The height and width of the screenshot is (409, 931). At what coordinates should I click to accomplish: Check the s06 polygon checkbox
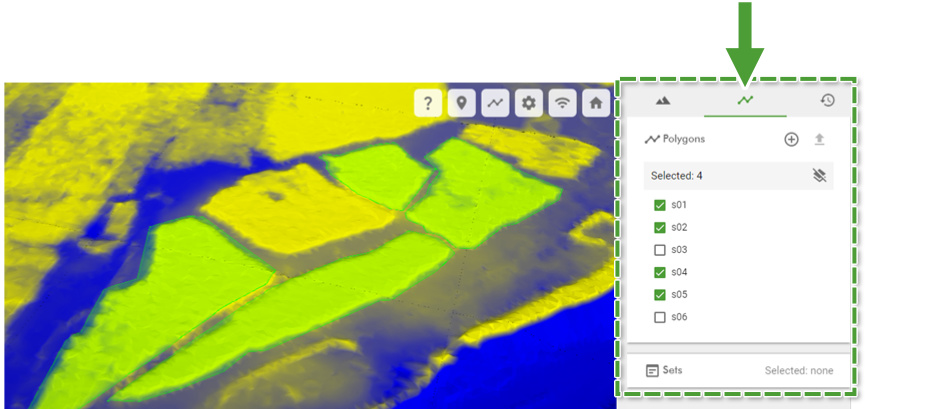click(x=659, y=317)
